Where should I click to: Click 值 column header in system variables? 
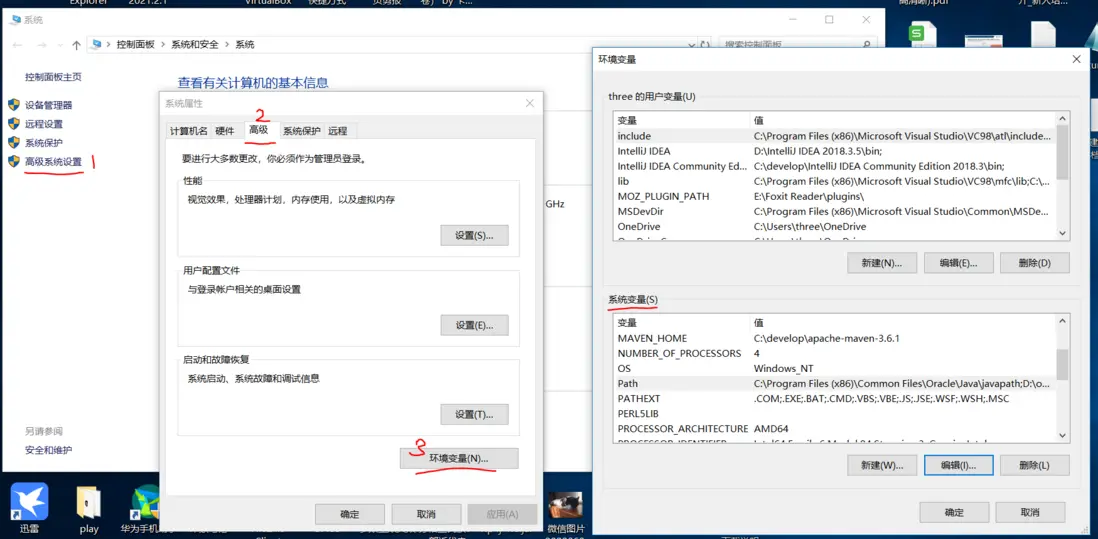click(x=903, y=323)
